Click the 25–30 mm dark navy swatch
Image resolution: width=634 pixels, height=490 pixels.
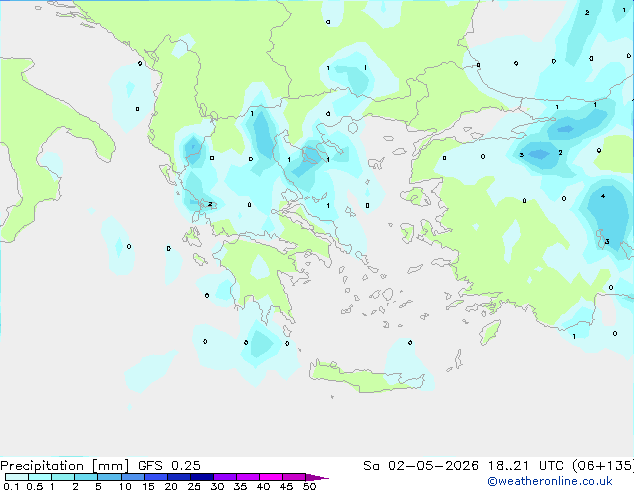(201, 477)
